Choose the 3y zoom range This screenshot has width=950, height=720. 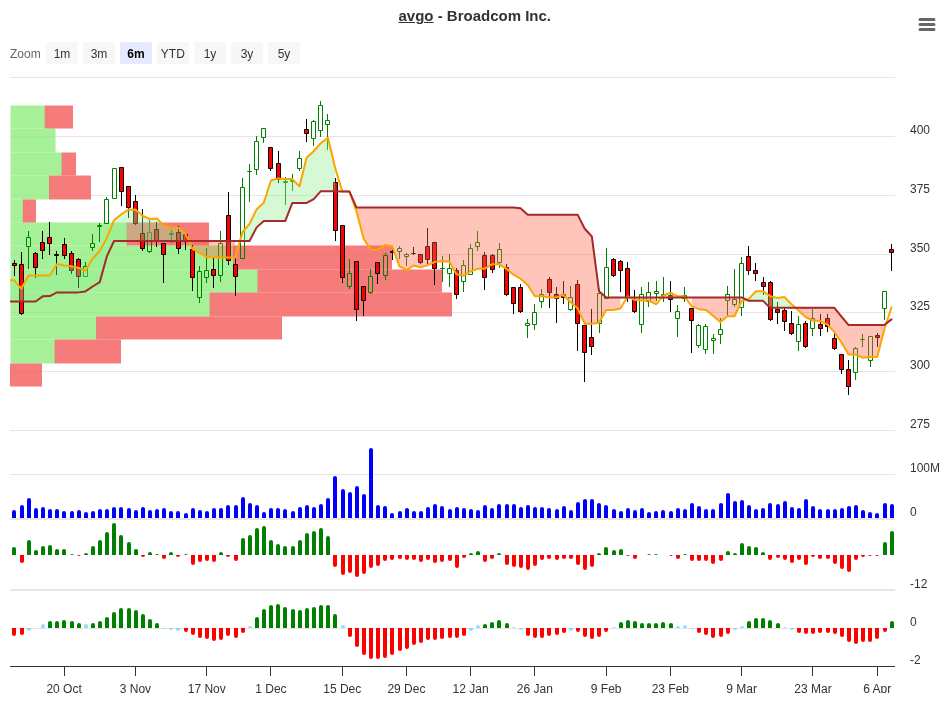[247, 53]
